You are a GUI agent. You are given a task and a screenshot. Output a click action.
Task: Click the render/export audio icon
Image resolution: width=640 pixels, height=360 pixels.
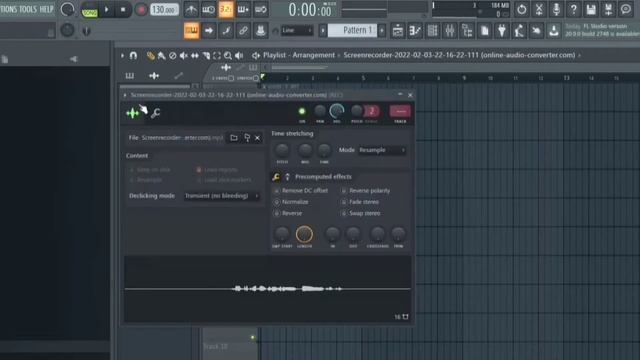[608, 9]
